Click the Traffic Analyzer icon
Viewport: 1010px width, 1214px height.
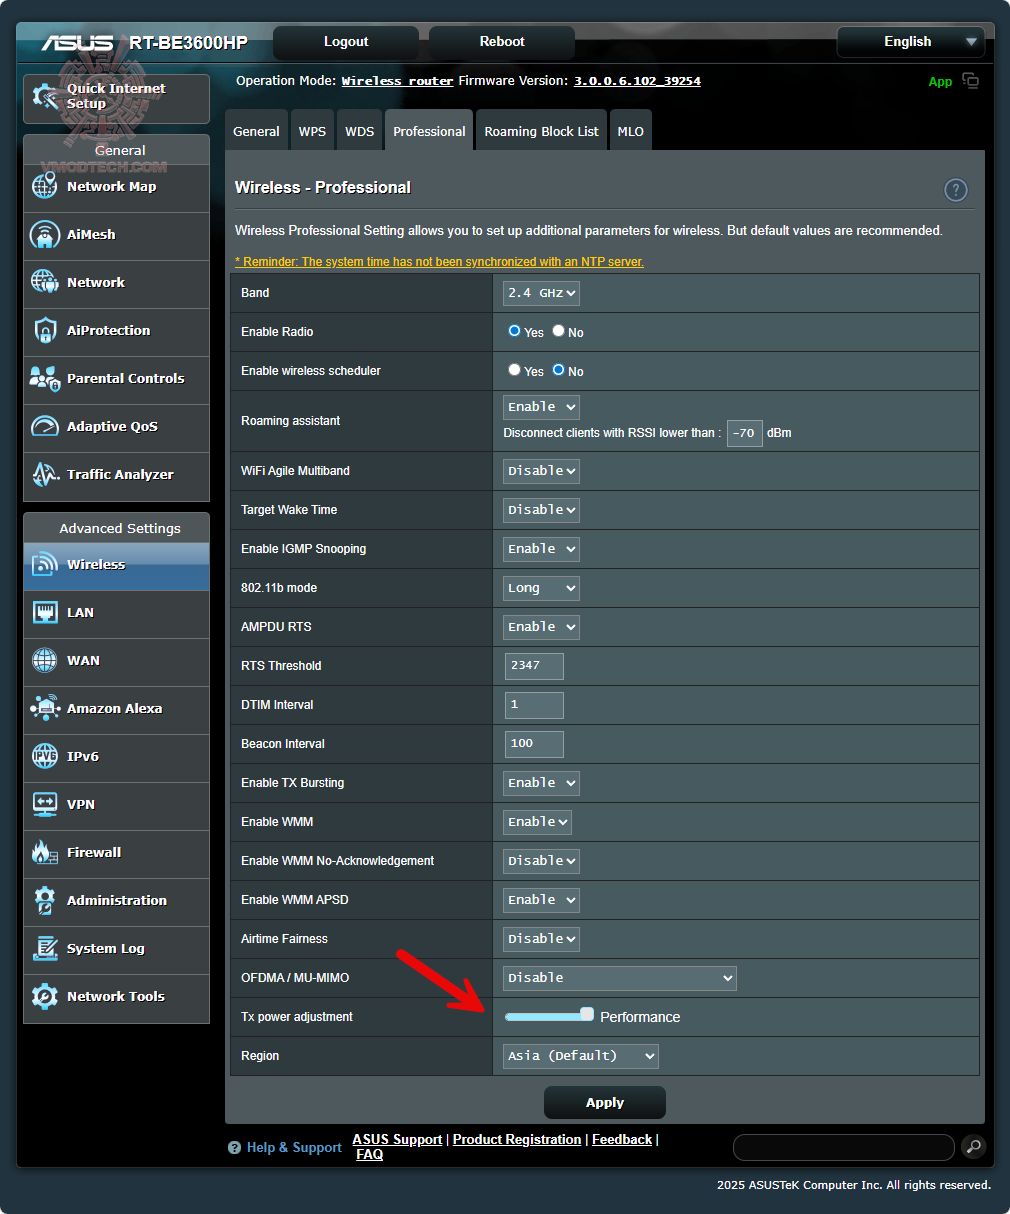pyautogui.click(x=45, y=474)
